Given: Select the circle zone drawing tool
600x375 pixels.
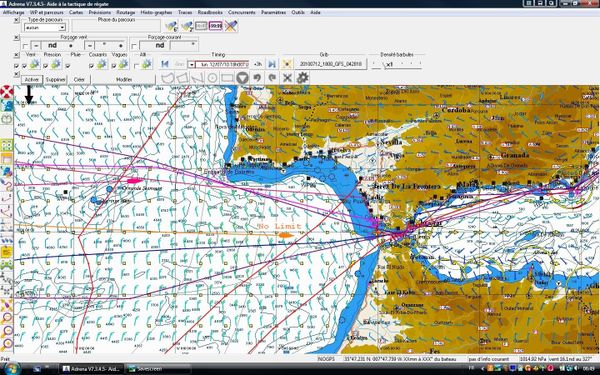Looking at the screenshot, I should 212,78.
